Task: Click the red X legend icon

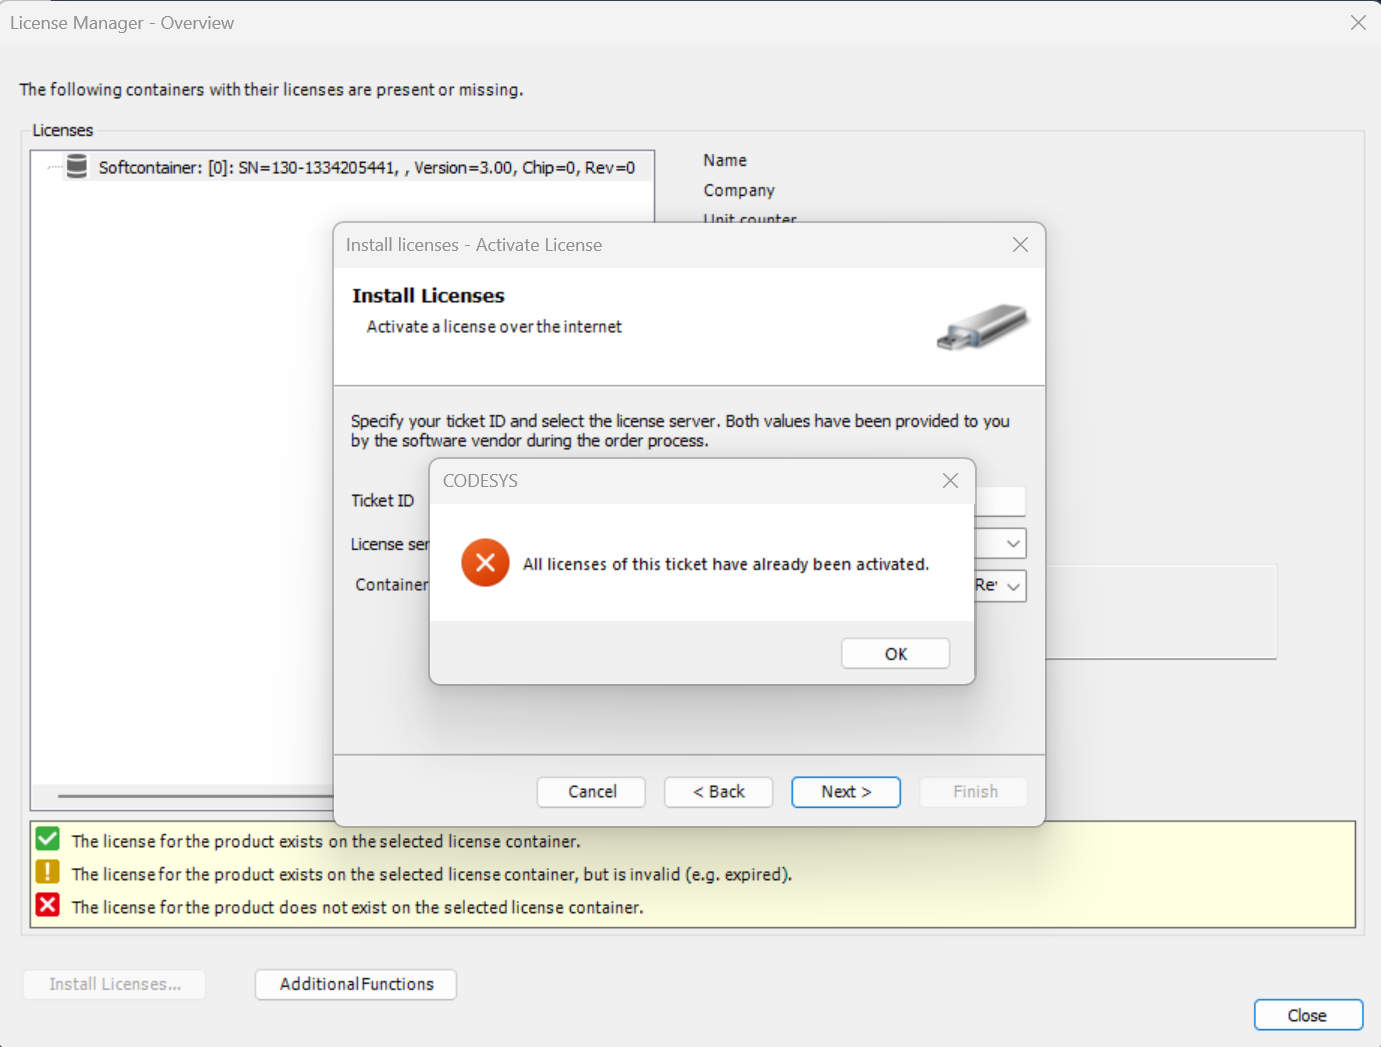Action: [x=47, y=905]
